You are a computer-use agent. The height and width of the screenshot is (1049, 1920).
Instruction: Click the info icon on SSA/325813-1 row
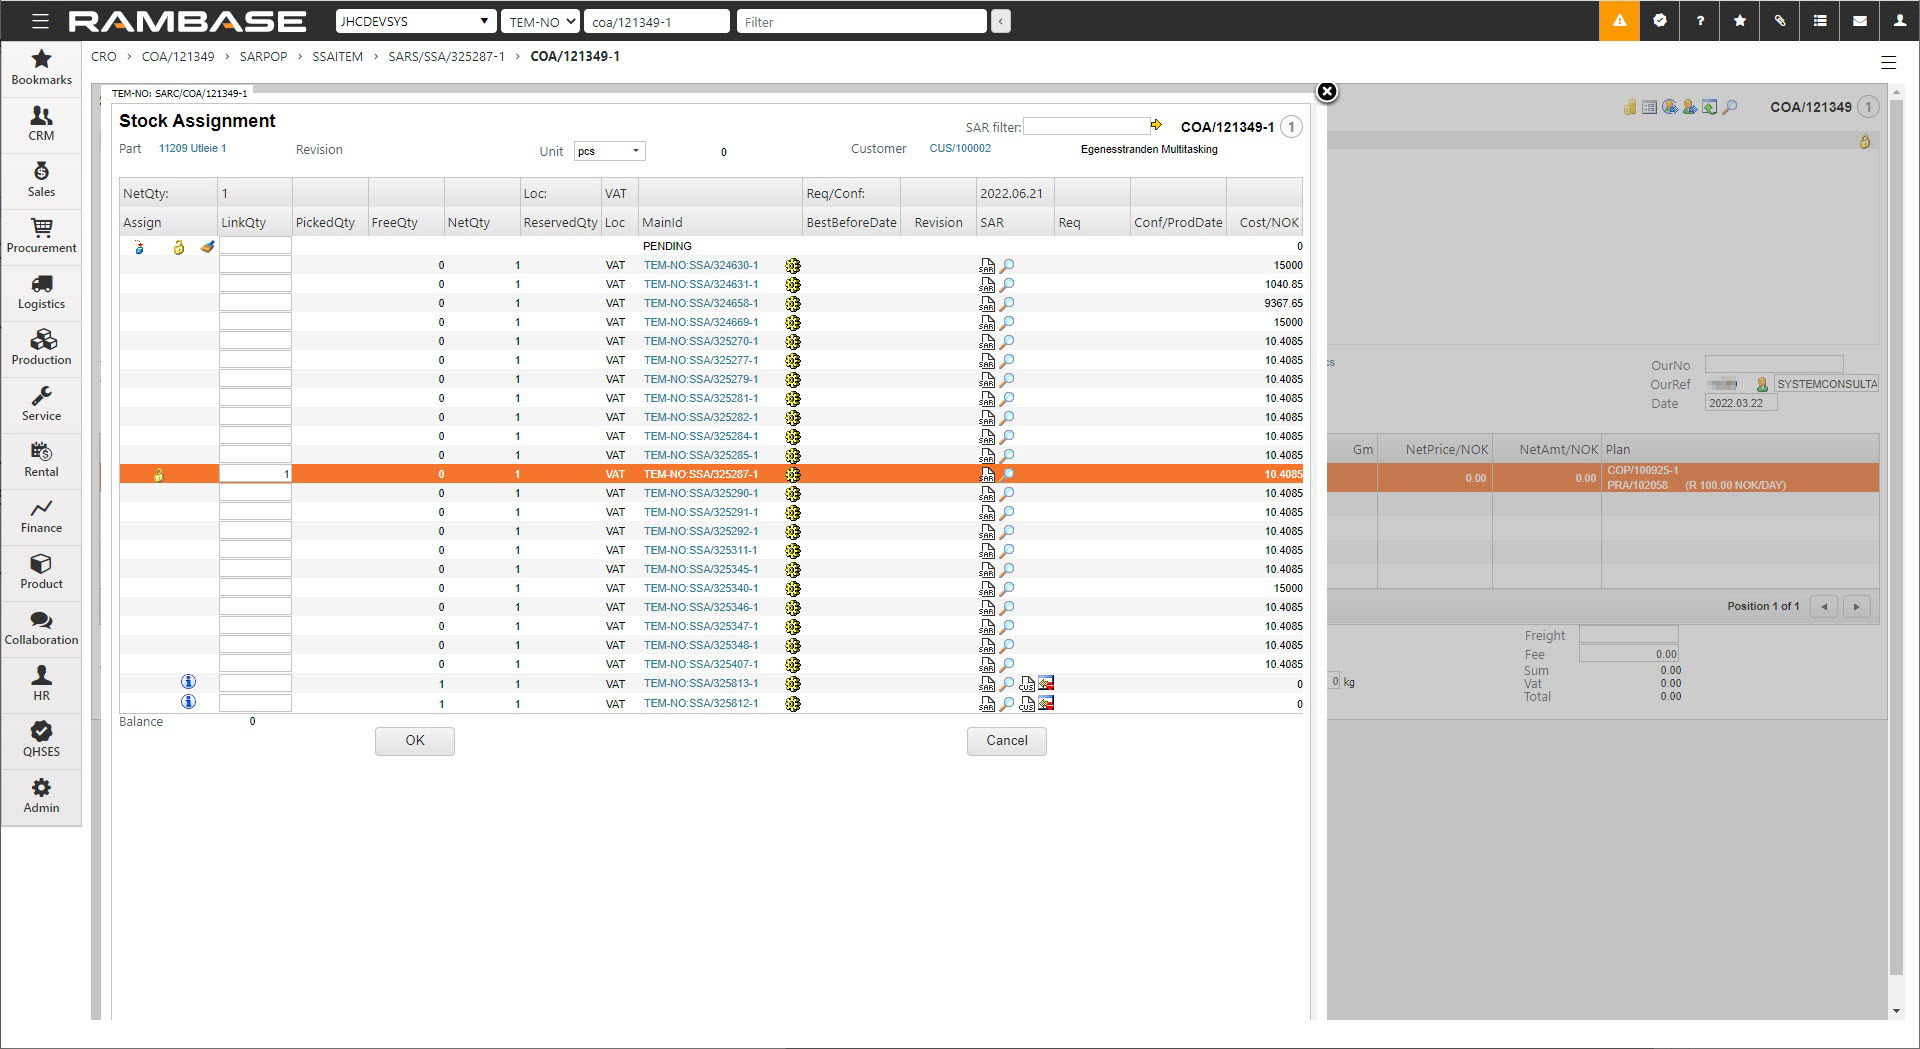pos(188,682)
